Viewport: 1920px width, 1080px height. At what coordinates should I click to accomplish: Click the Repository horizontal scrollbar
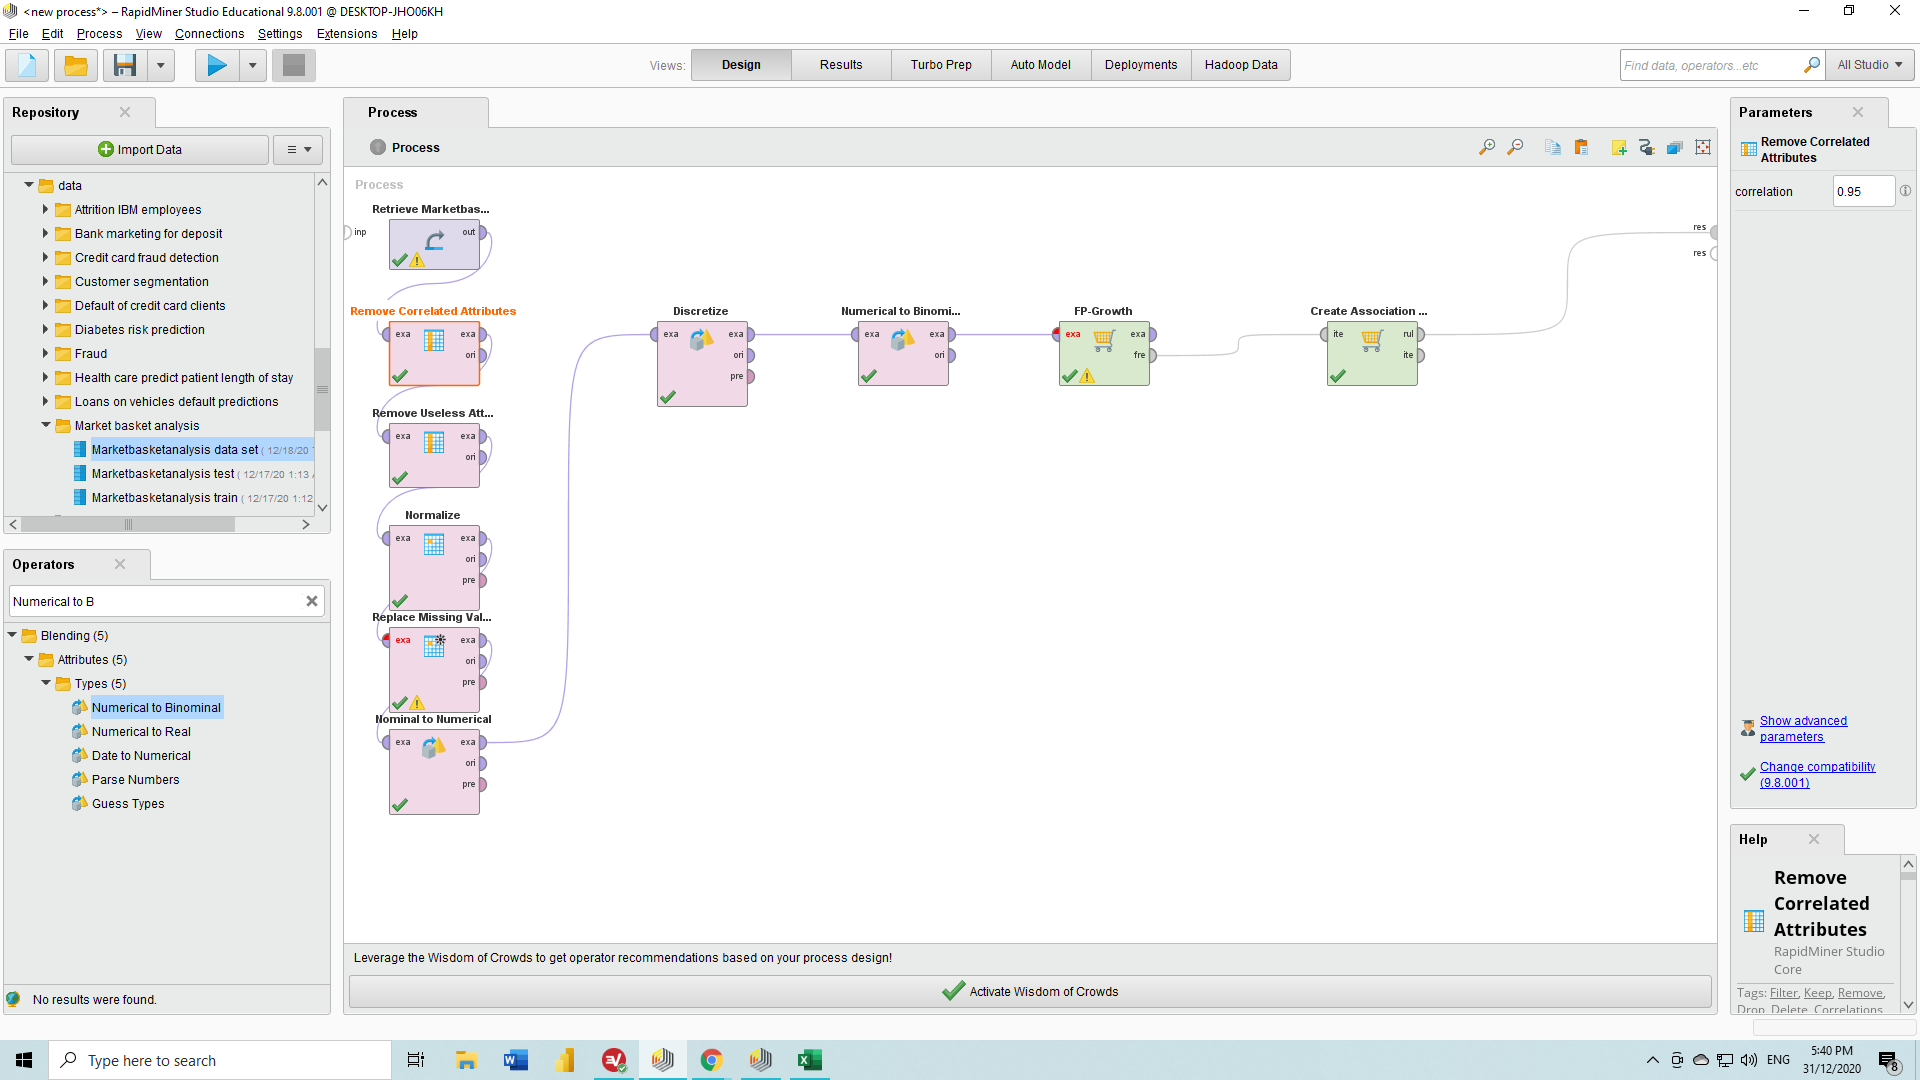(128, 525)
